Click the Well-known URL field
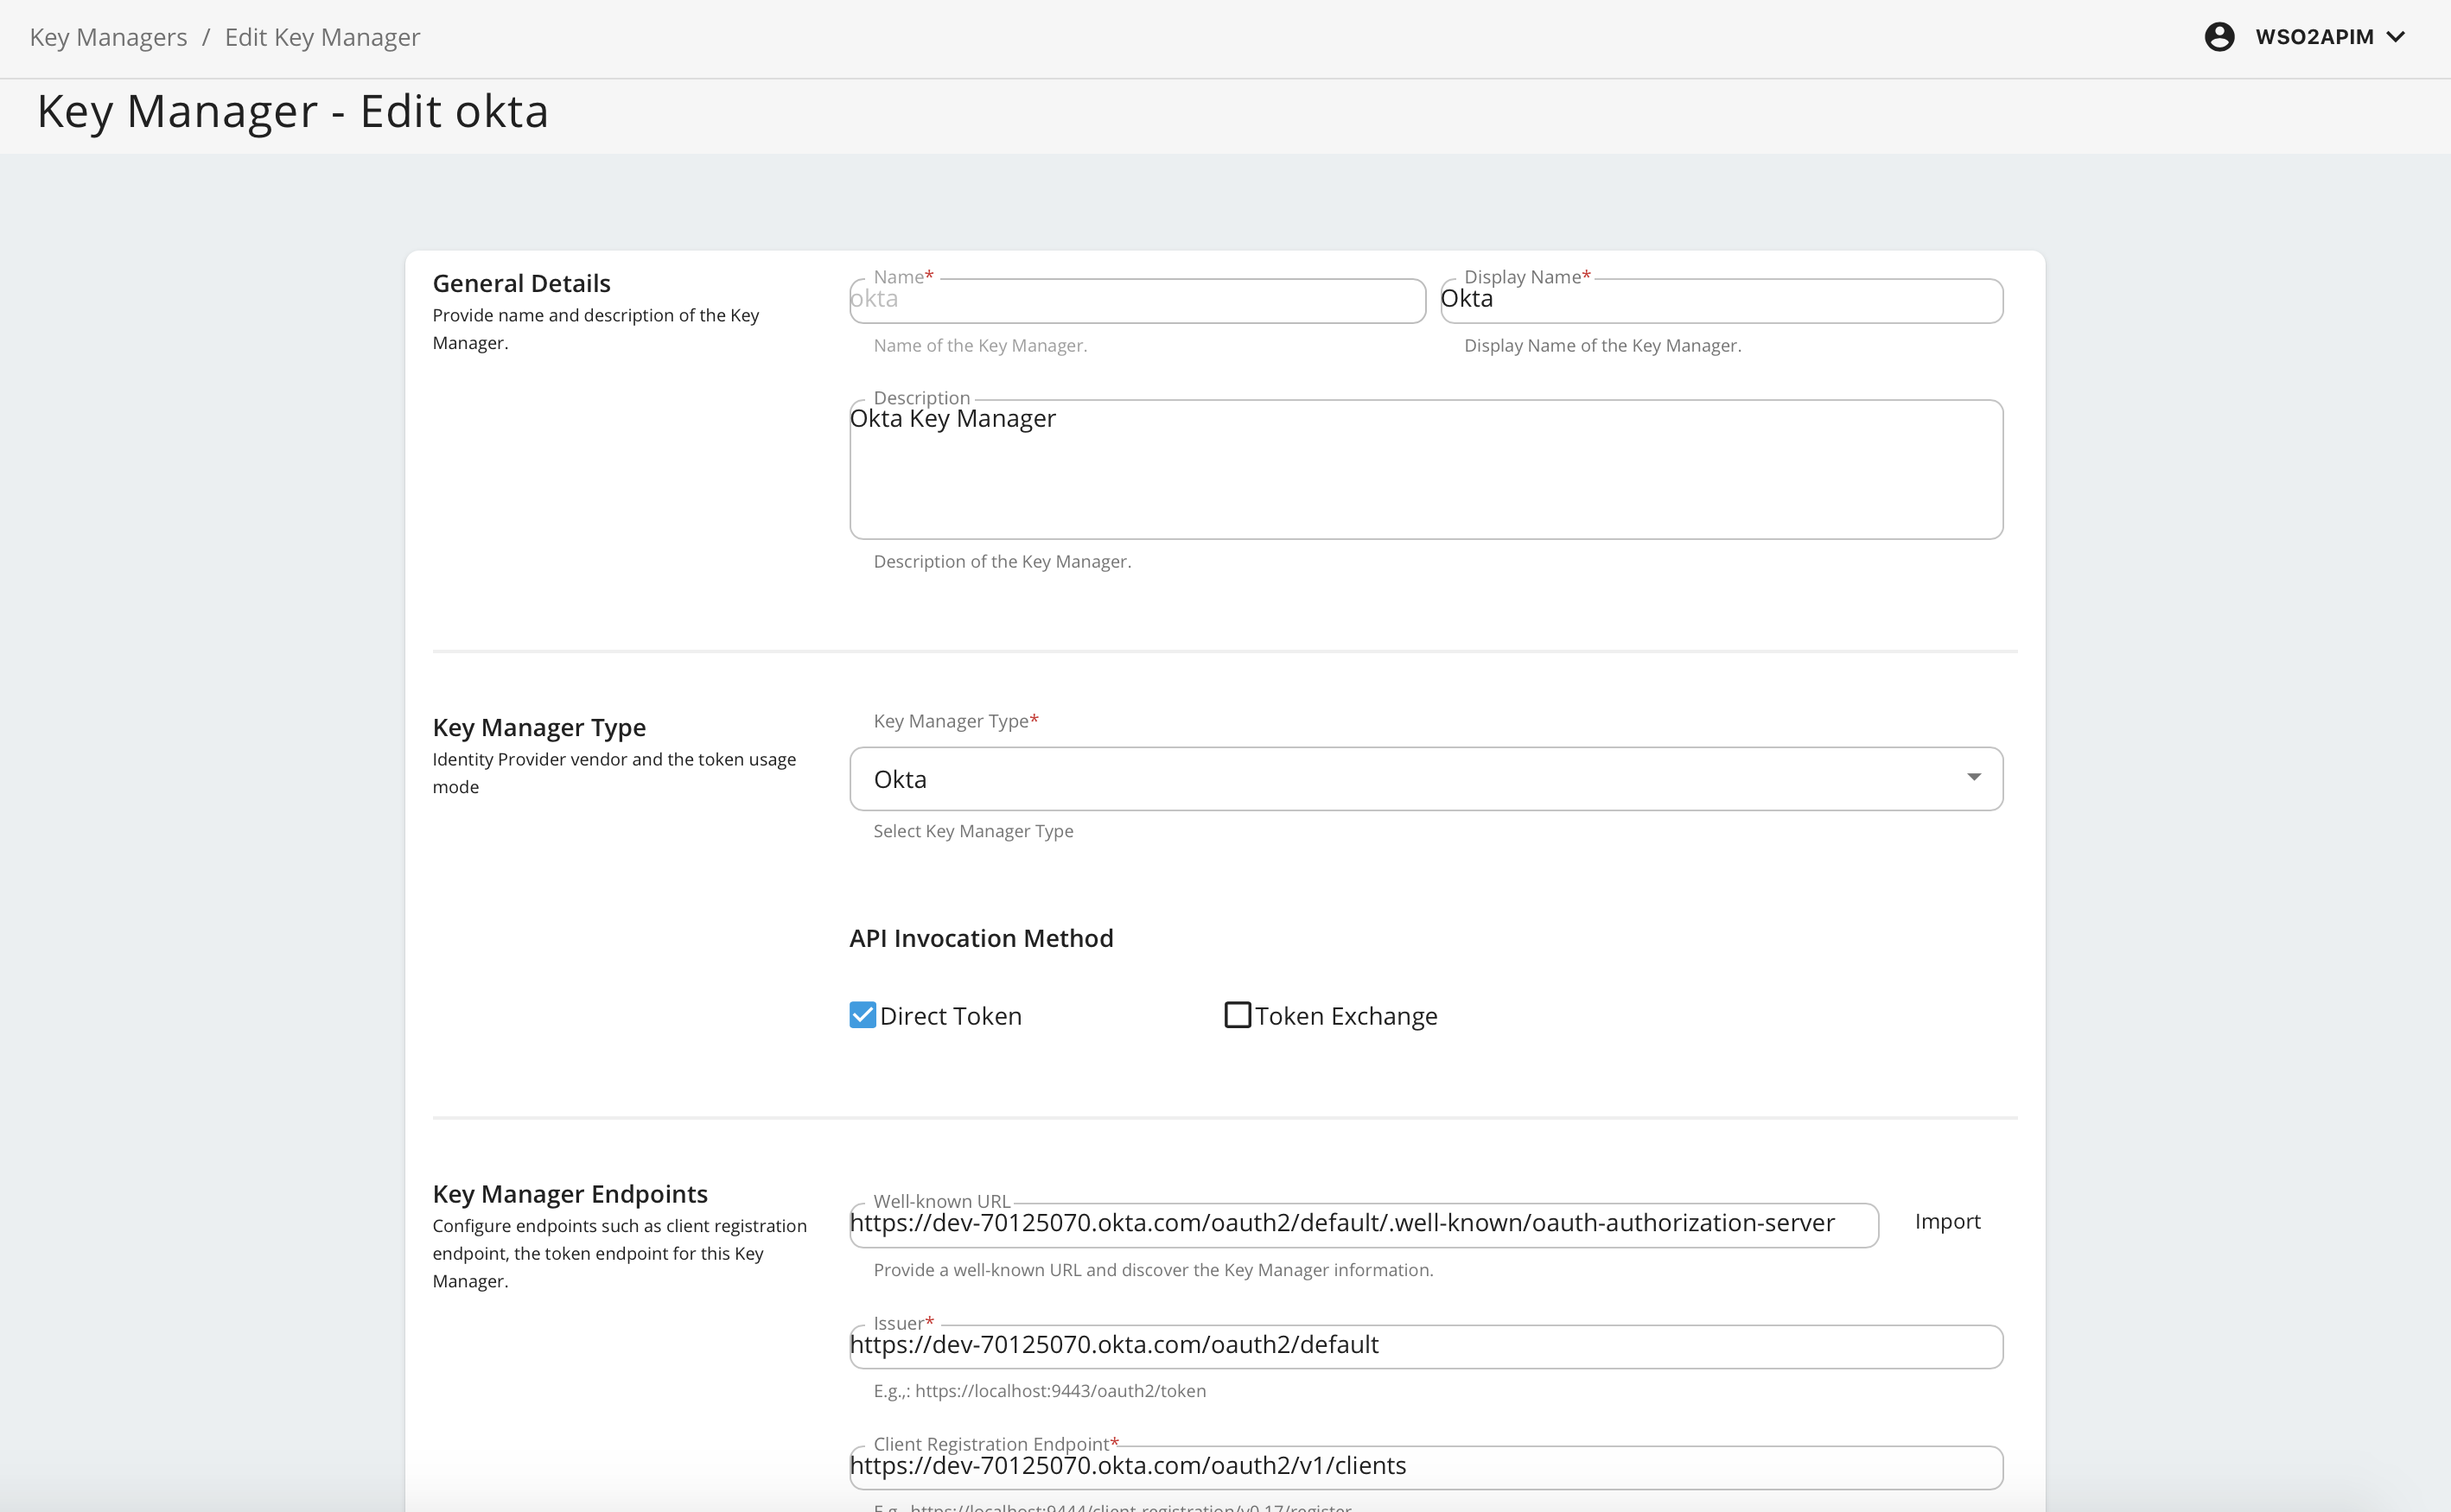 tap(1364, 1224)
